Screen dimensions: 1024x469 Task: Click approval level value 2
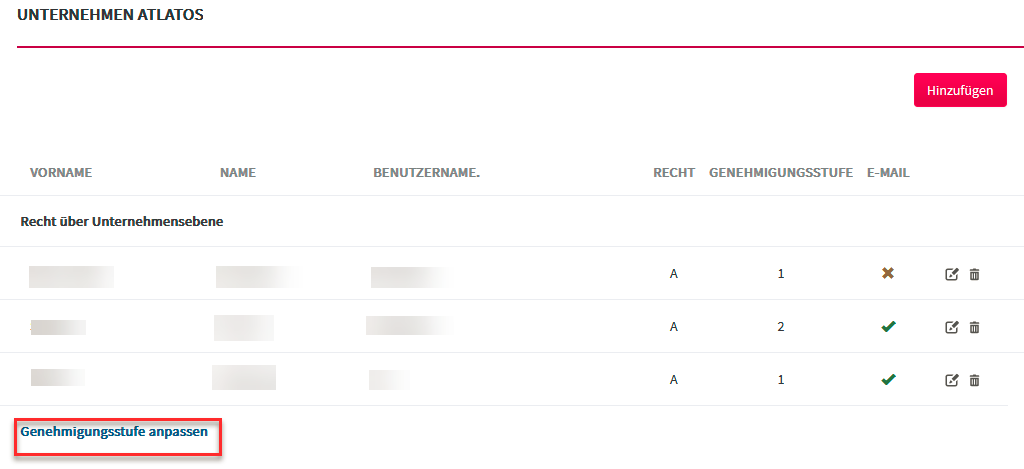[x=781, y=327]
